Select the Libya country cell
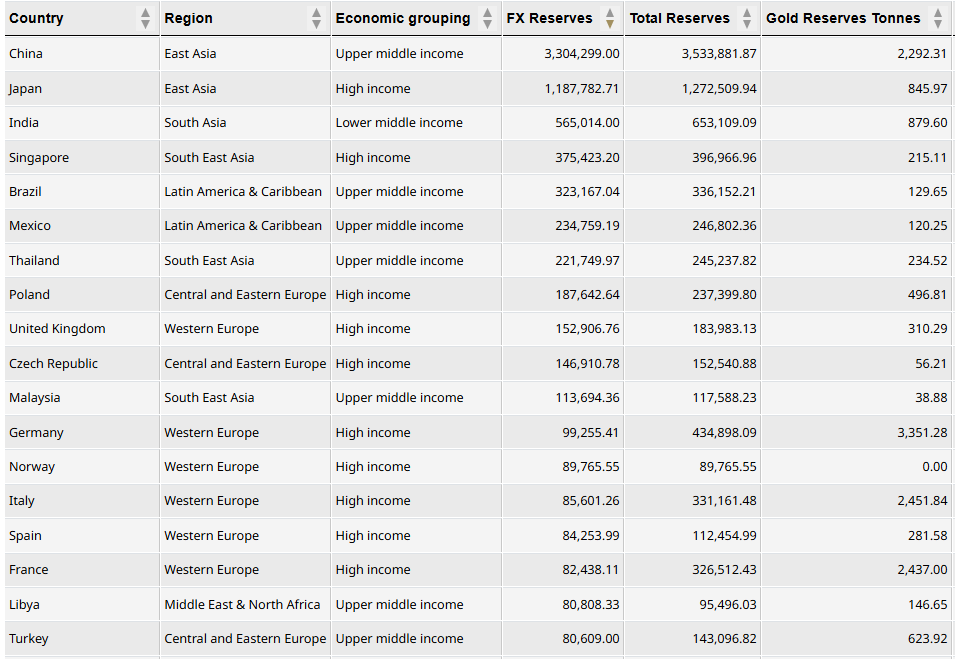Viewport: 955px width, 659px height. tap(82, 604)
